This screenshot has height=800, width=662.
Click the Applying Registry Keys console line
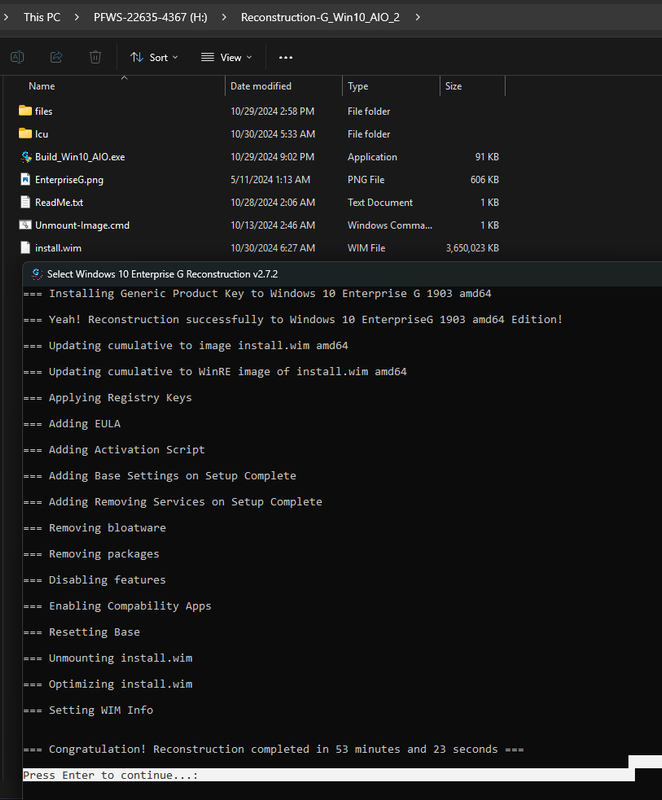pos(107,397)
